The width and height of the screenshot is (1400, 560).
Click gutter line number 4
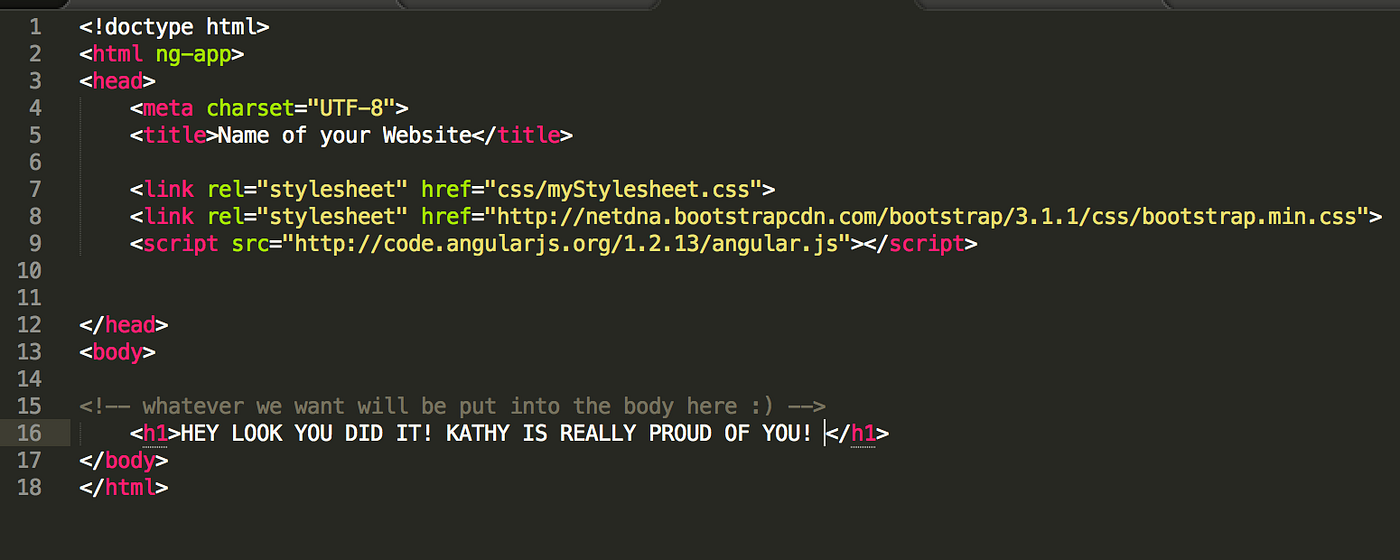tap(36, 108)
